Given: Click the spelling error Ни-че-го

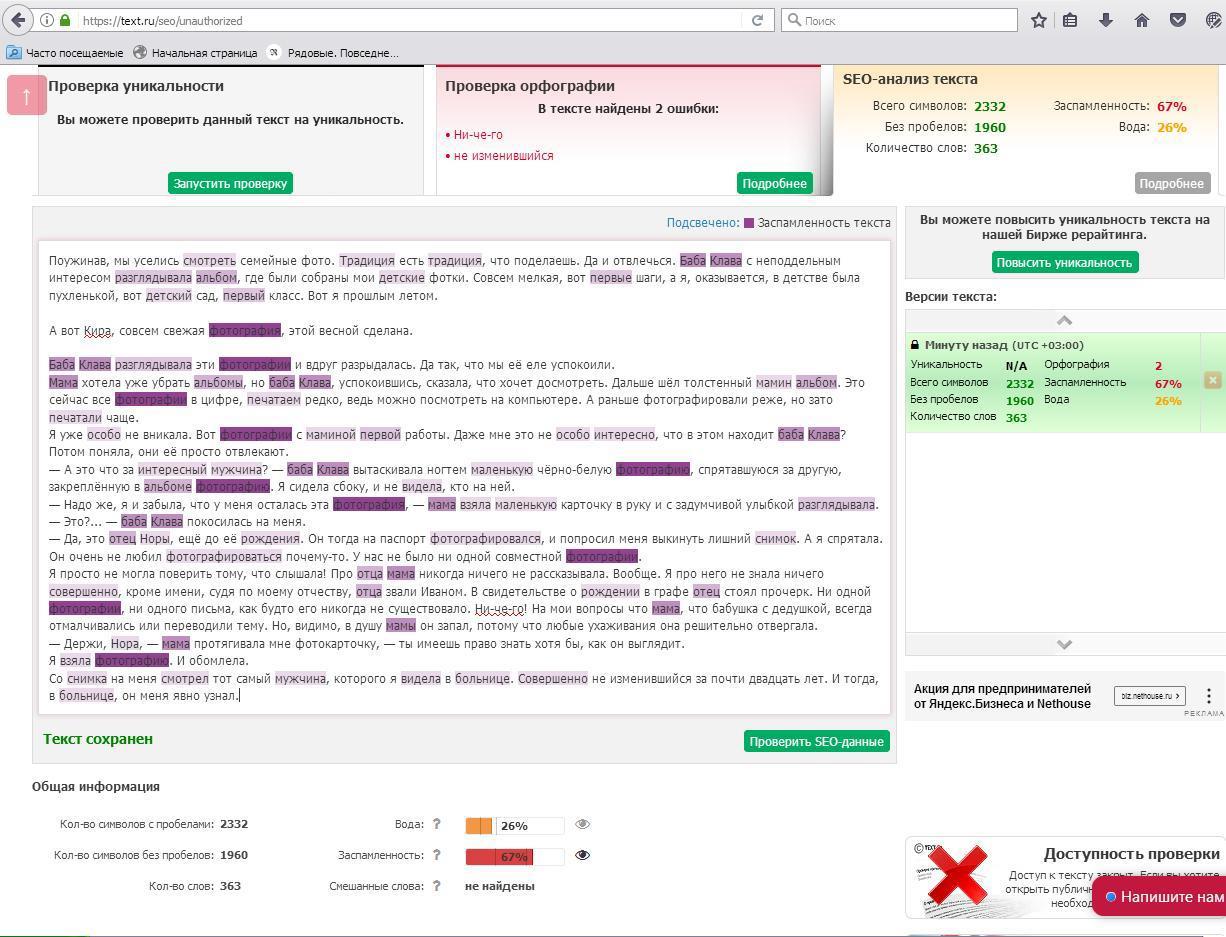Looking at the screenshot, I should coord(478,135).
